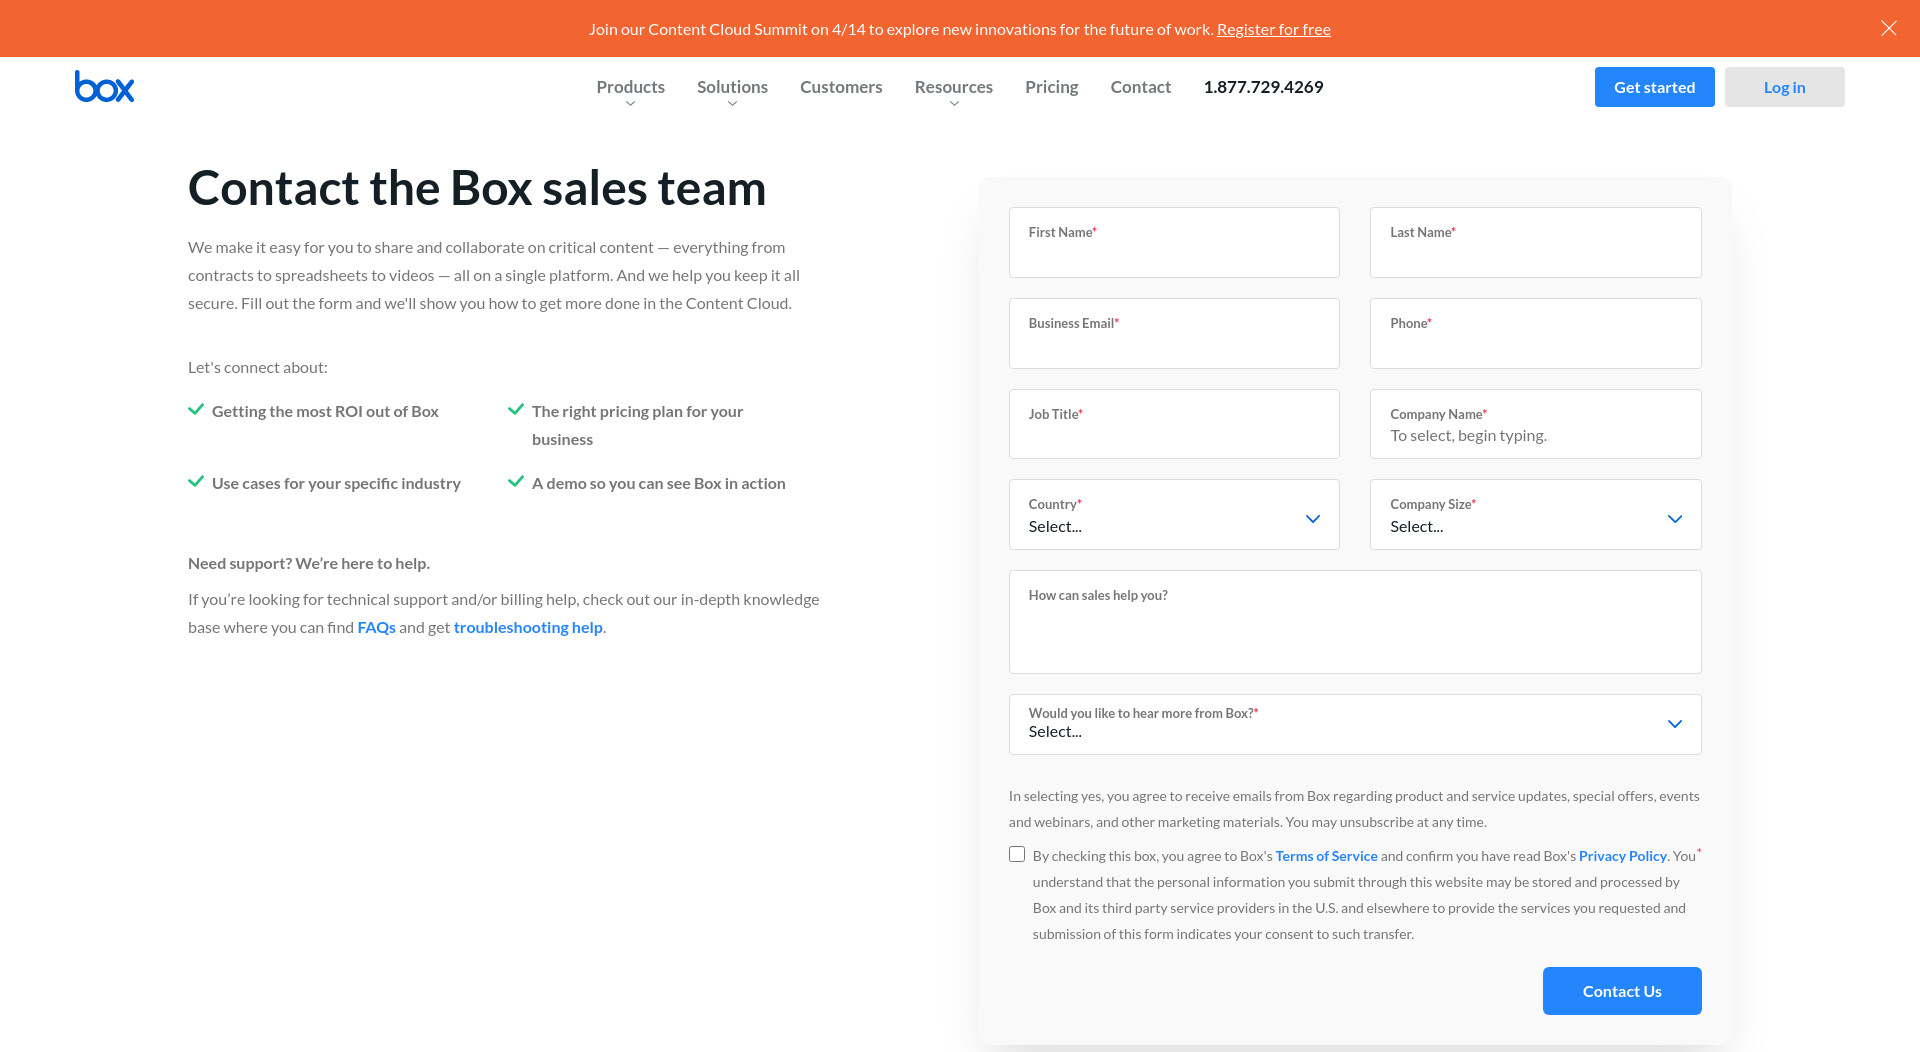Go to the Pricing page
This screenshot has height=1052, width=1920.
coord(1051,87)
